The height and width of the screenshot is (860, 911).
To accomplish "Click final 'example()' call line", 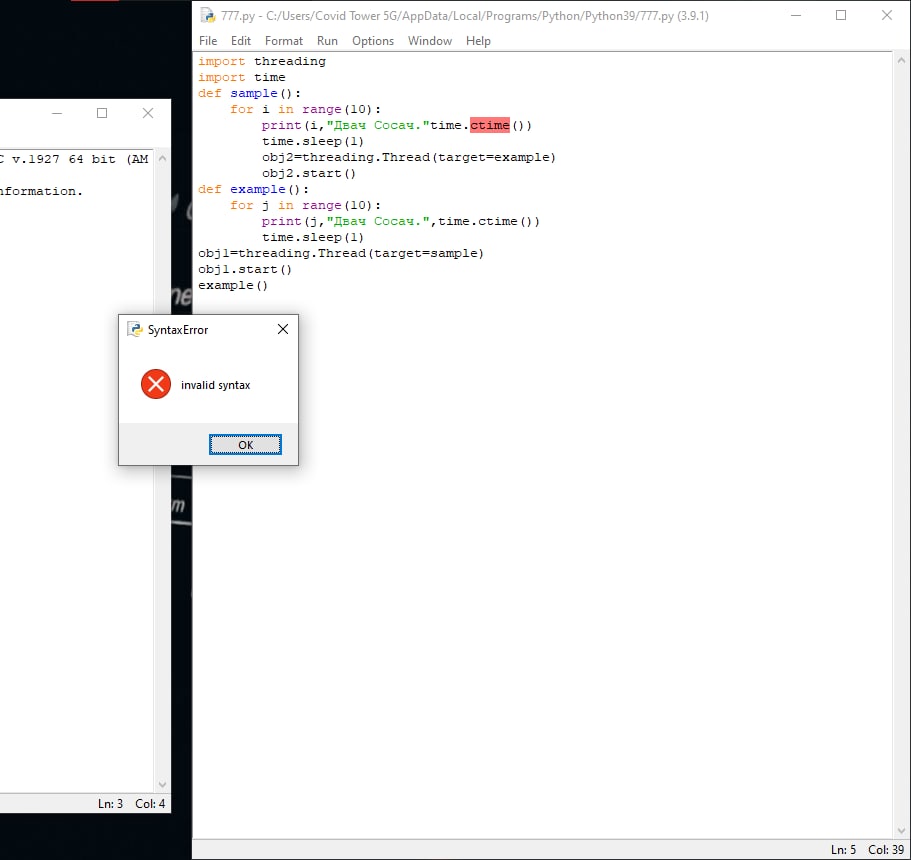I will (x=233, y=285).
